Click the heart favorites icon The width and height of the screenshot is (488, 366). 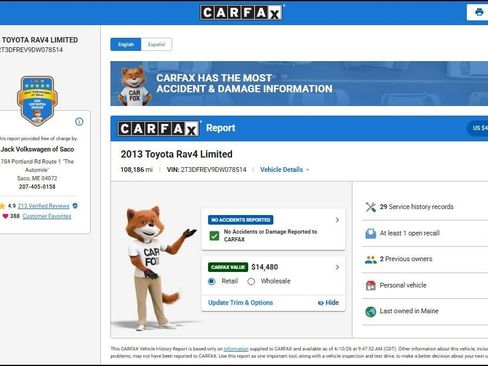(x=5, y=216)
